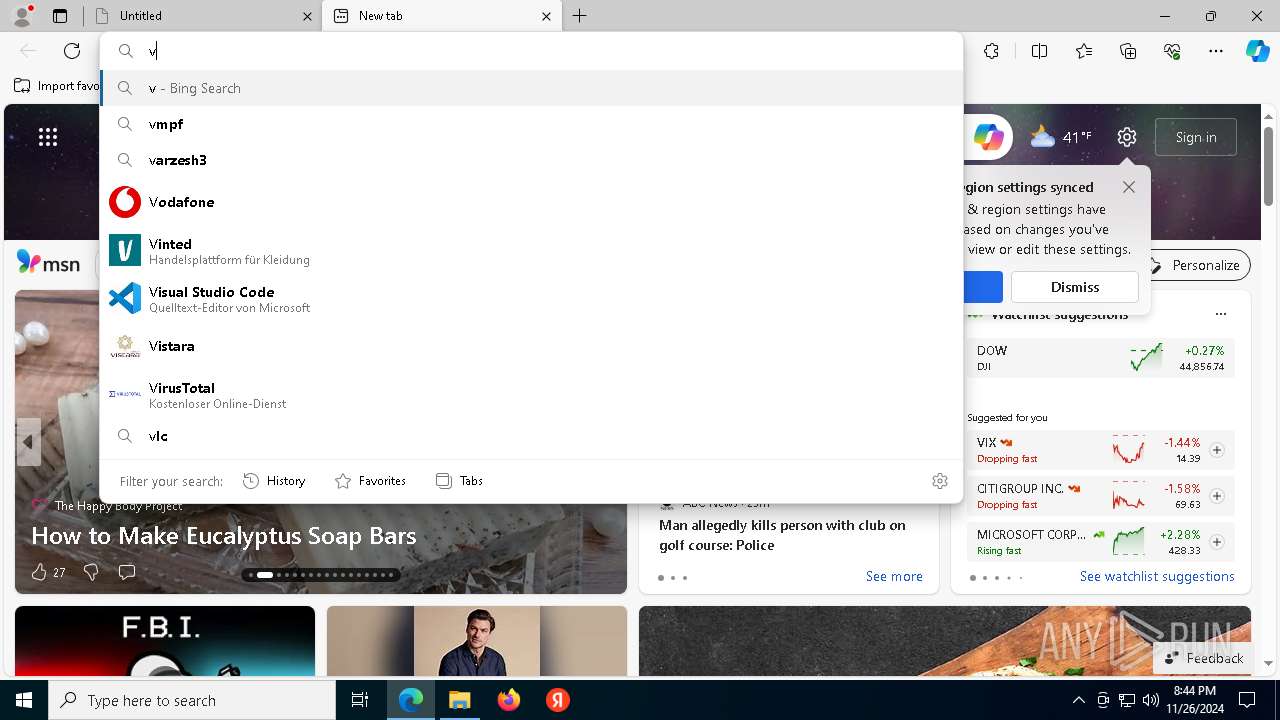Close the region settings synced popup
The width and height of the screenshot is (1280, 720).
point(1129,187)
